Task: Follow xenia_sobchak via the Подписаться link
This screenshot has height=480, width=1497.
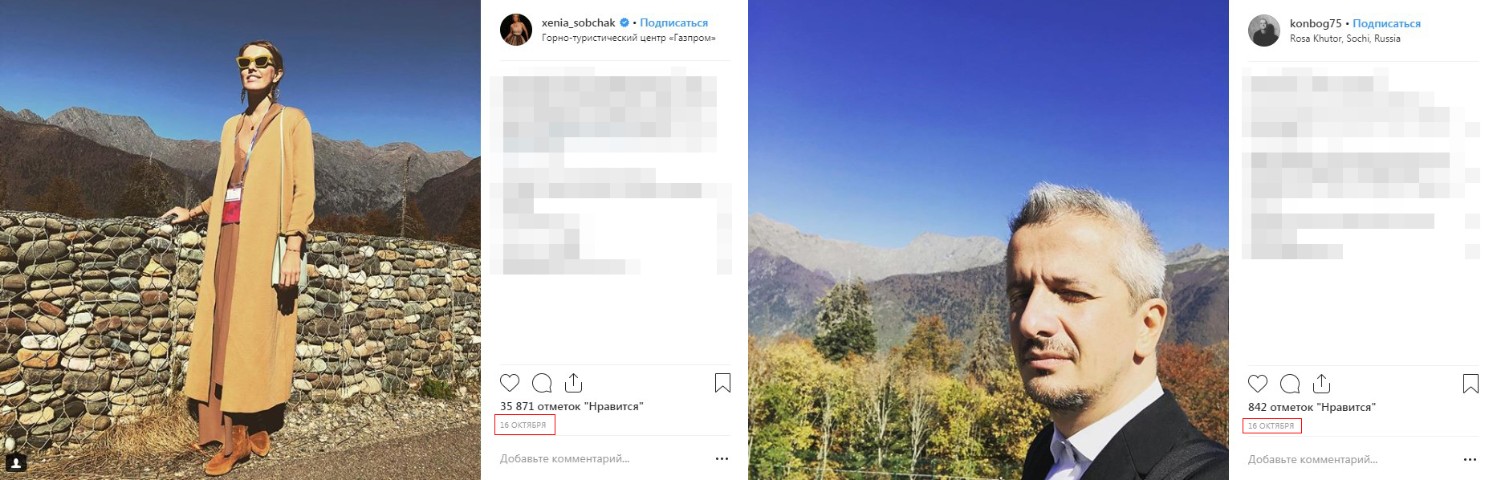Action: [674, 23]
